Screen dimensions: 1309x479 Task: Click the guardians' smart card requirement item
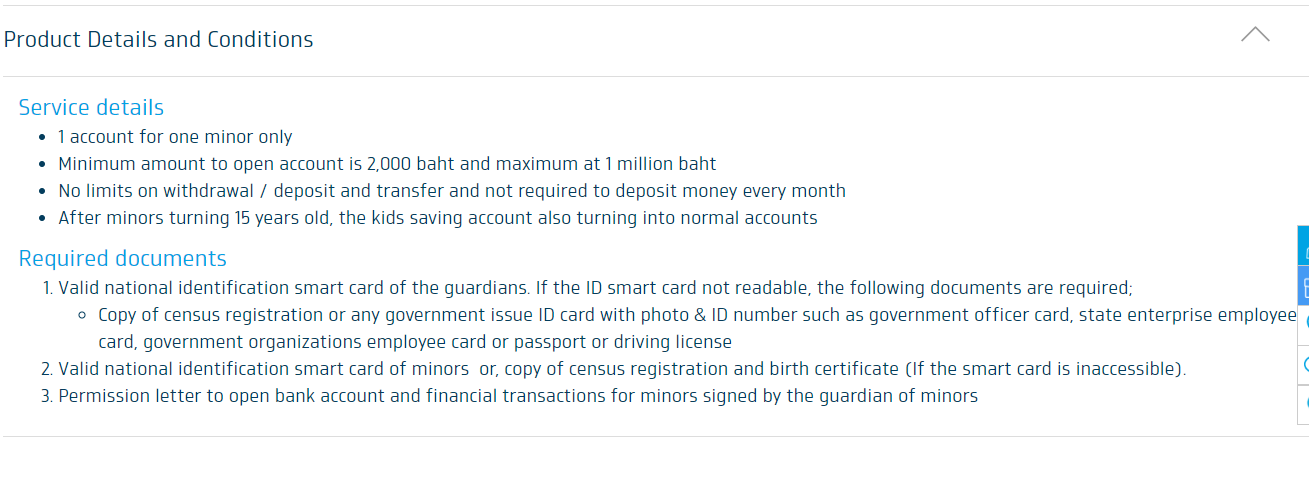595,288
